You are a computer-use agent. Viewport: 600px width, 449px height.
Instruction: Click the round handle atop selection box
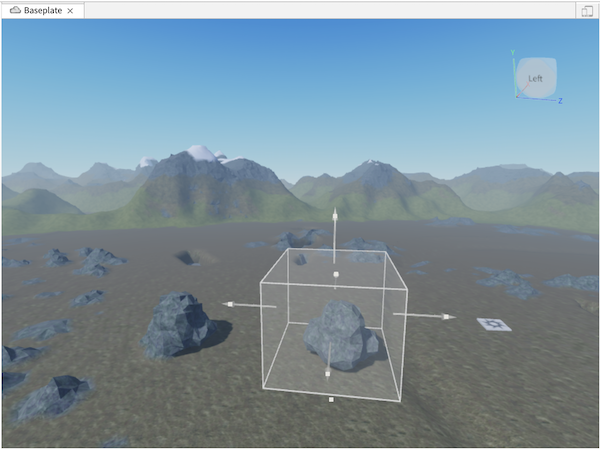pos(336,274)
